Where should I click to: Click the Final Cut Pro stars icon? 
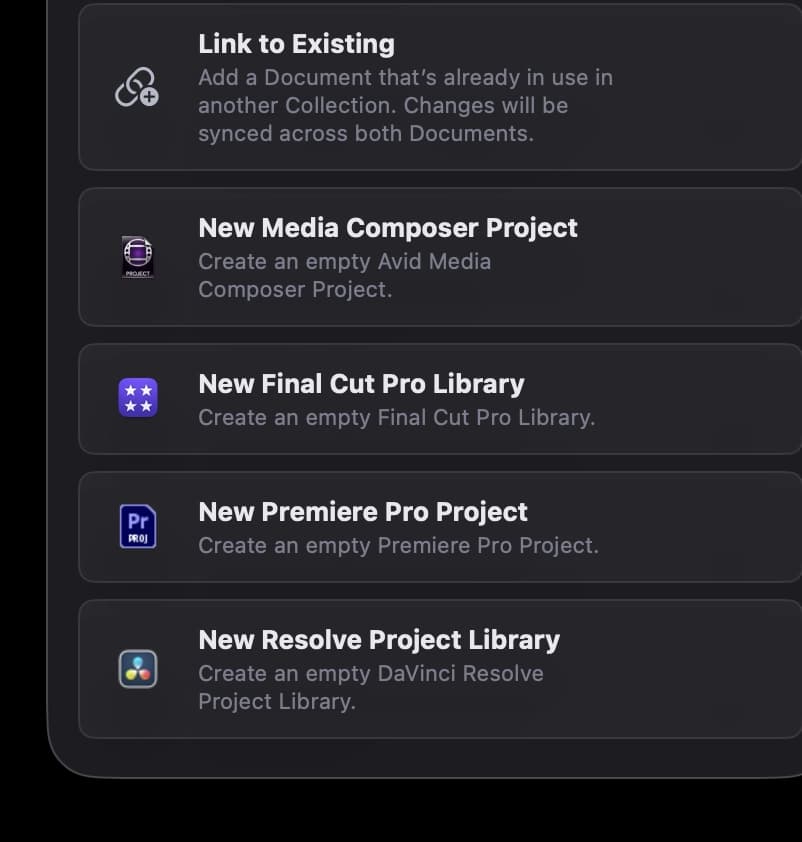click(137, 398)
